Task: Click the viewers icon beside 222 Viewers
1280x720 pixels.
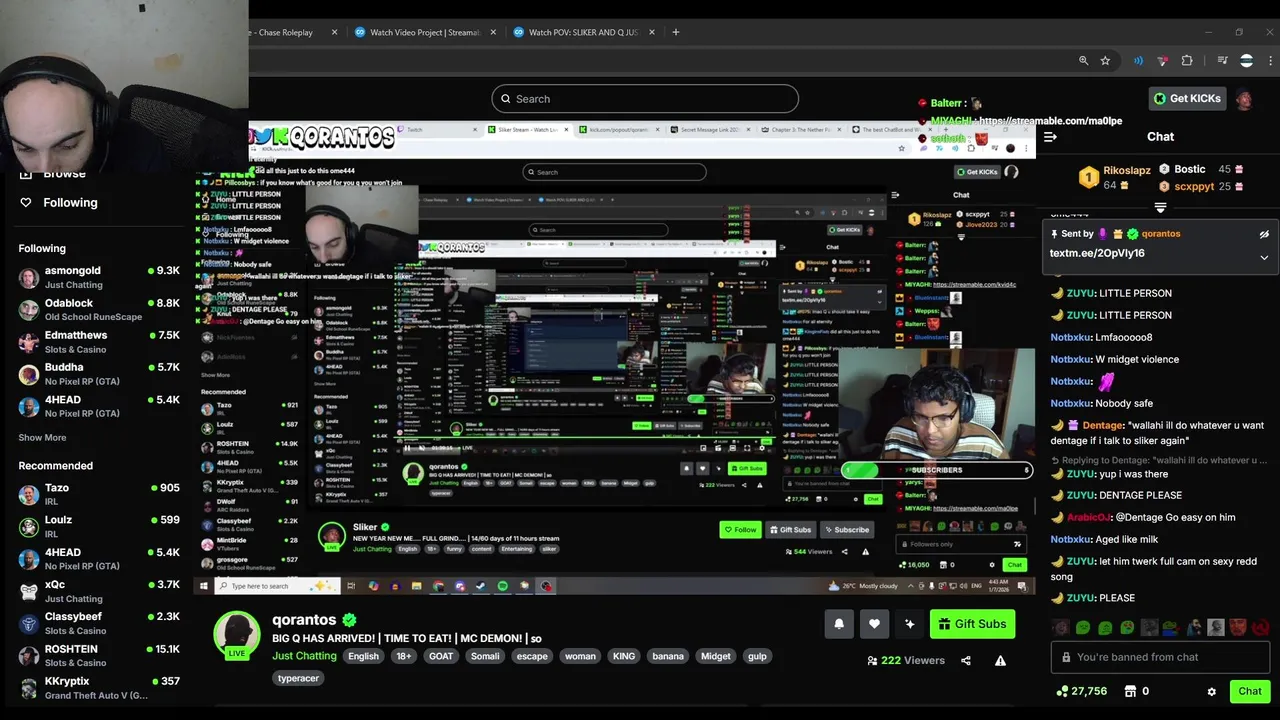Action: coord(872,660)
